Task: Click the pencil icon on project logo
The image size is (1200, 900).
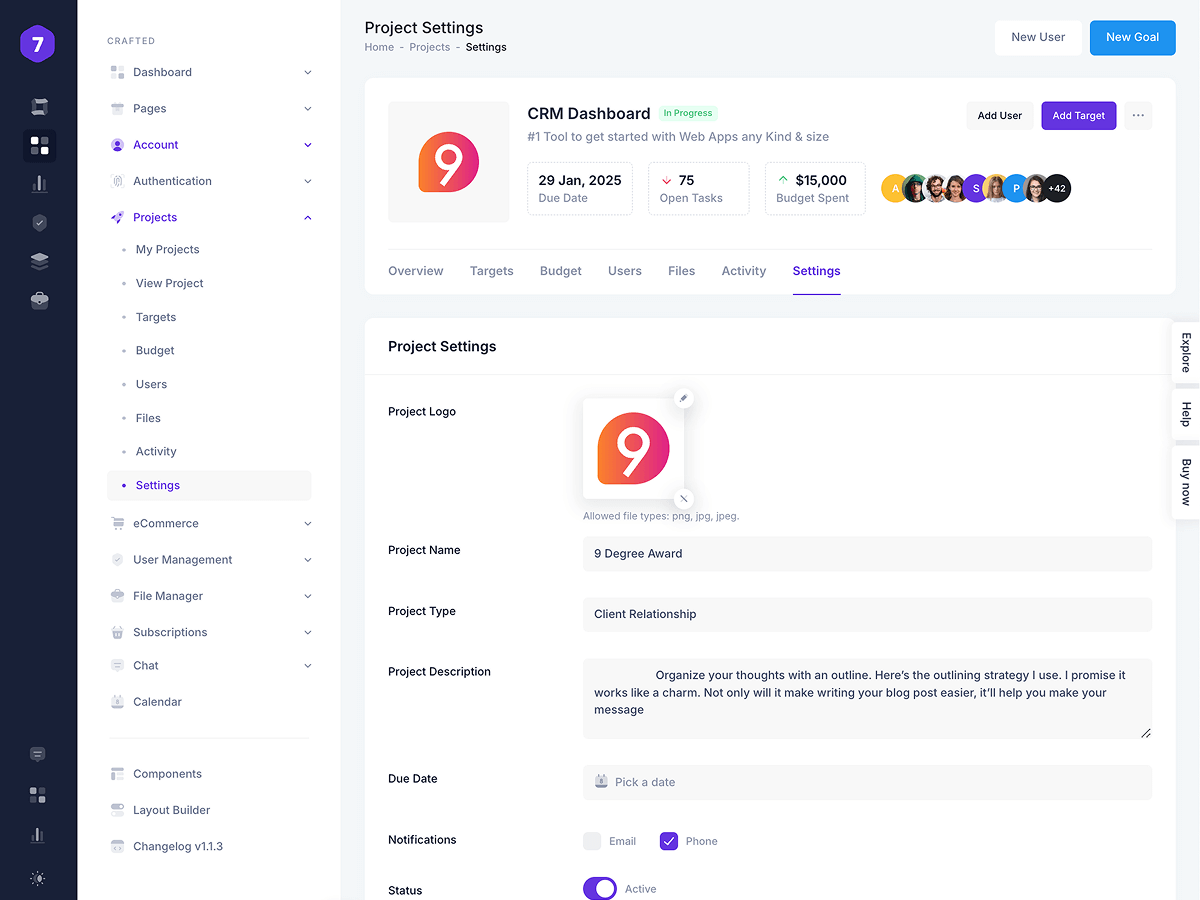Action: point(684,398)
